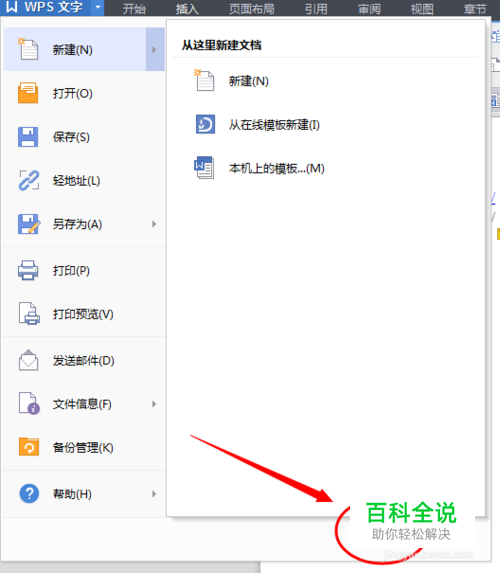
Task: Expand the 帮助(H) submenu arrow
Action: (154, 494)
